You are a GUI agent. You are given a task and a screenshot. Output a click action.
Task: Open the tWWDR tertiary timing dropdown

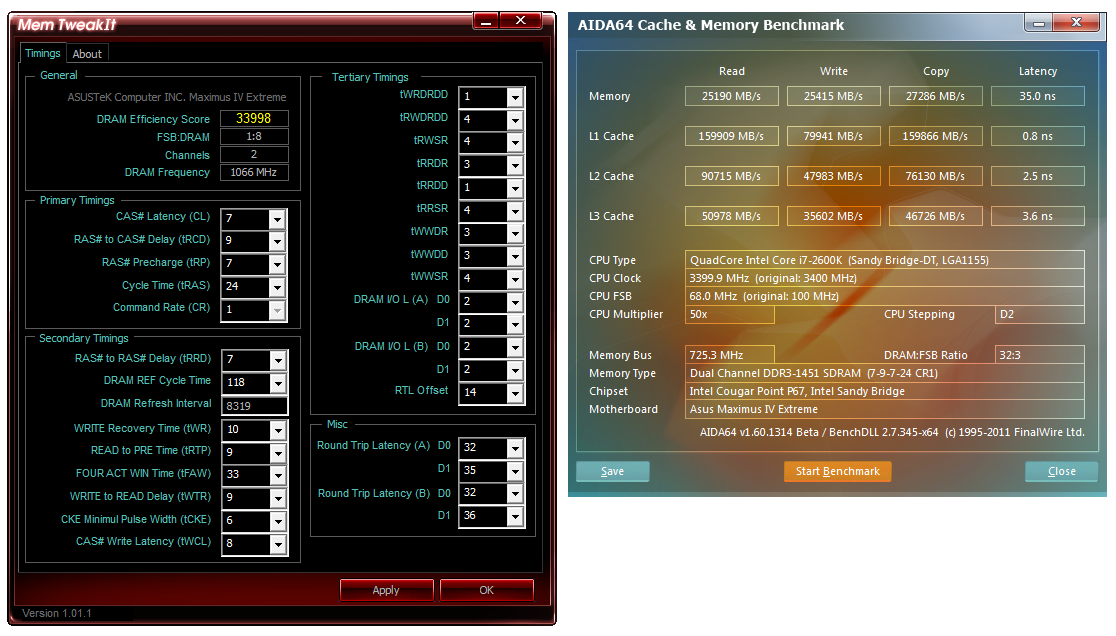(x=515, y=233)
